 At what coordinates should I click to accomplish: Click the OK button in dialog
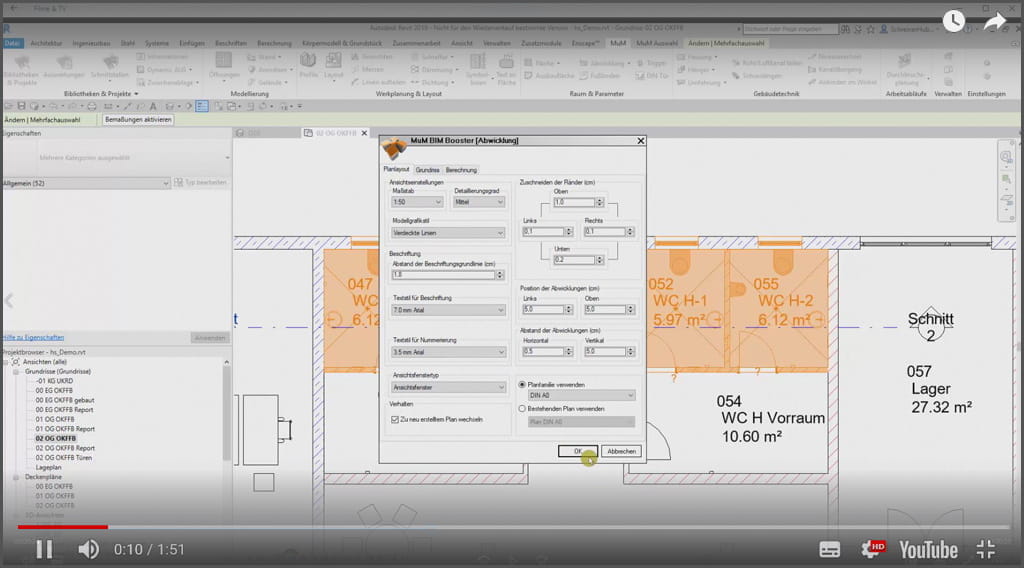coord(577,451)
